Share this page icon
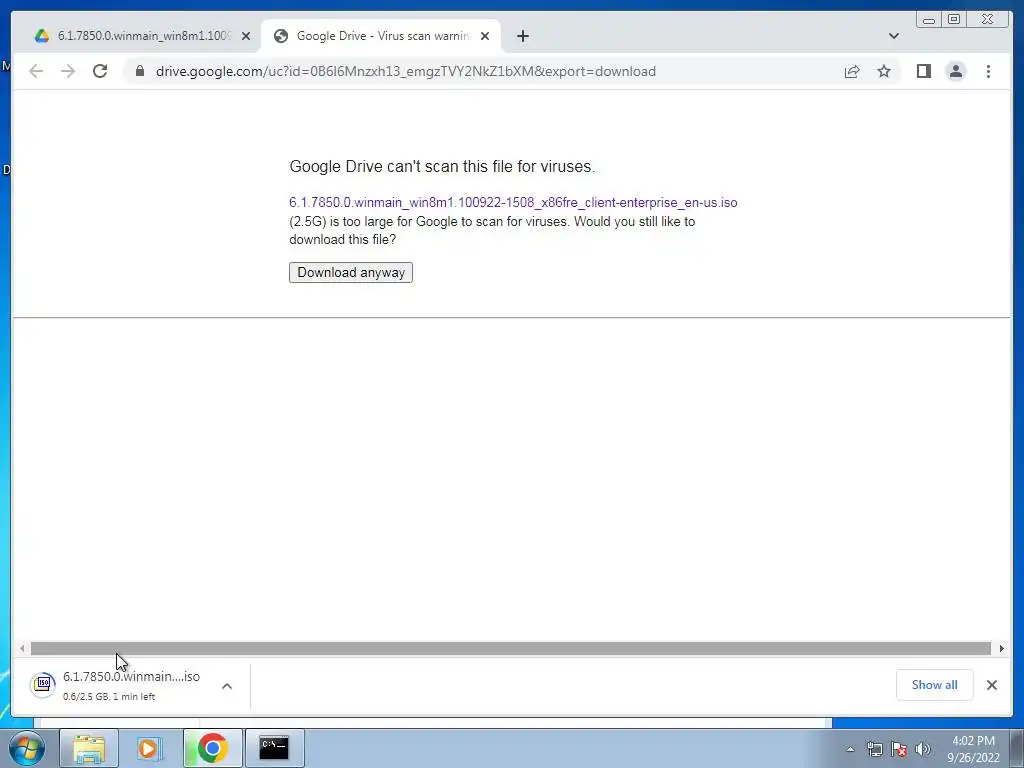This screenshot has height=768, width=1024. coord(852,71)
